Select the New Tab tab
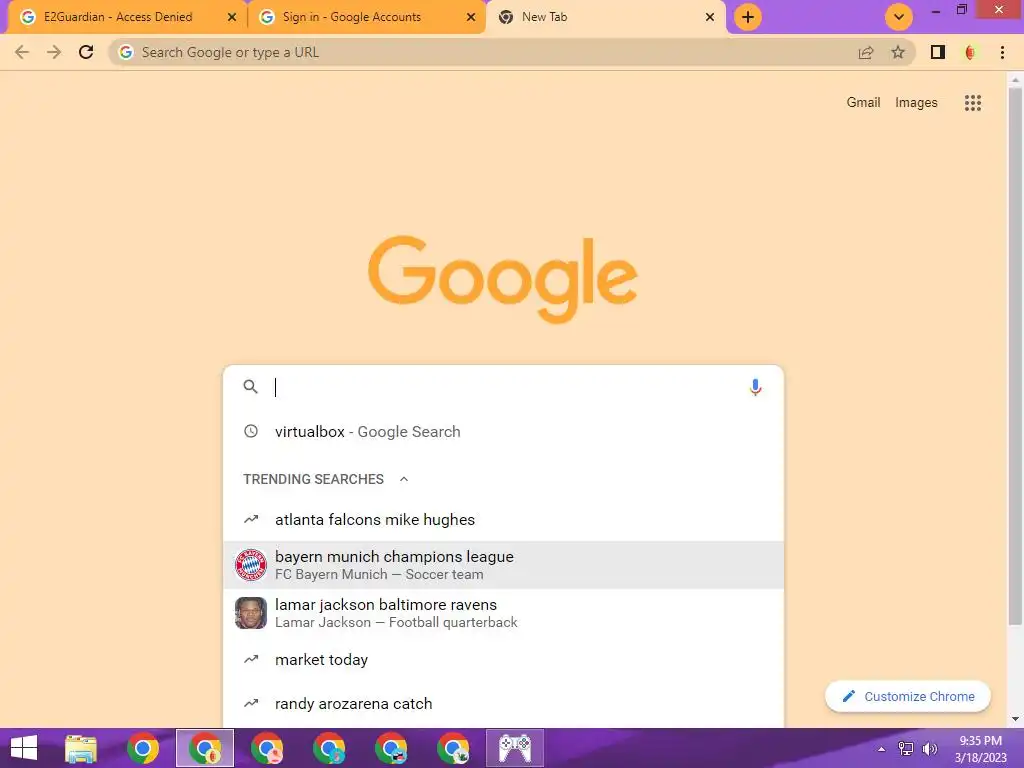The width and height of the screenshot is (1024, 768). (x=604, y=17)
